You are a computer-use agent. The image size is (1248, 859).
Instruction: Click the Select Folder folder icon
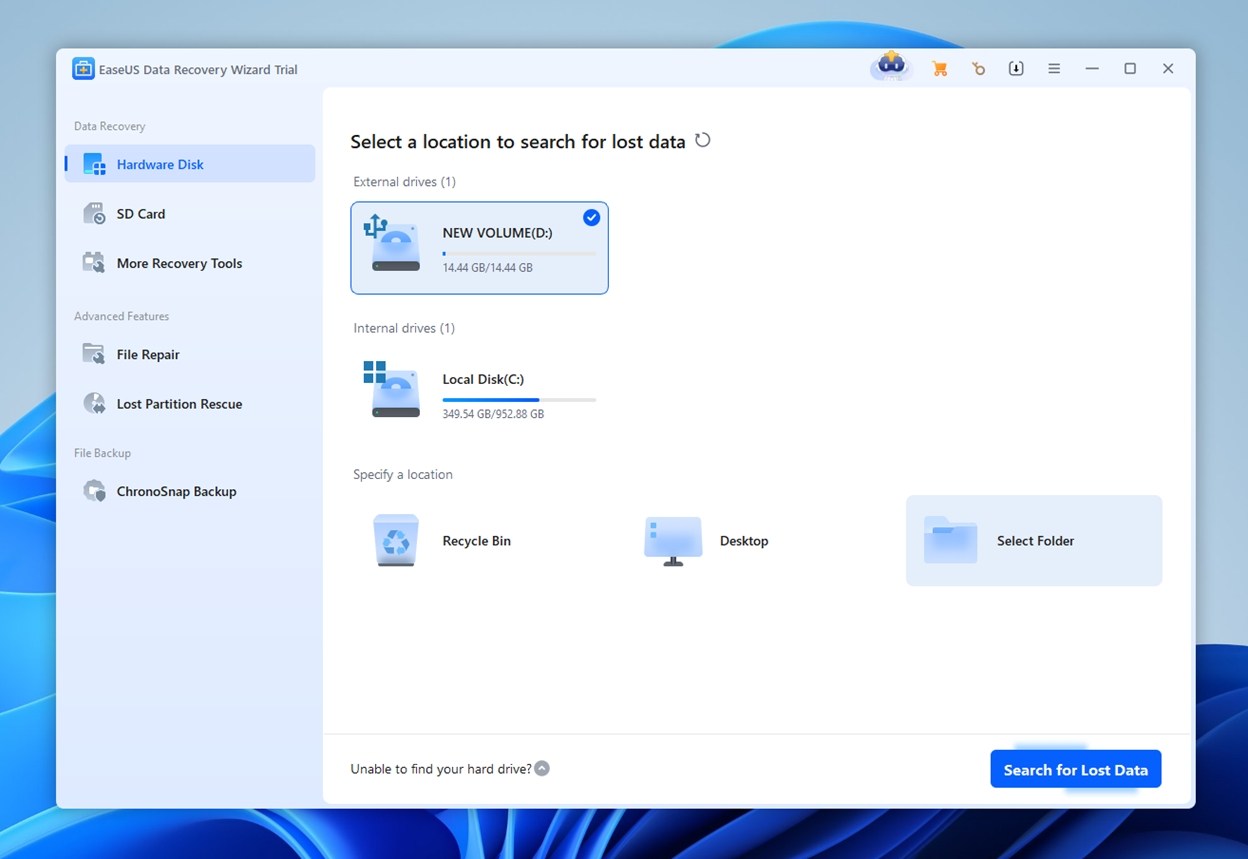pyautogui.click(x=950, y=540)
